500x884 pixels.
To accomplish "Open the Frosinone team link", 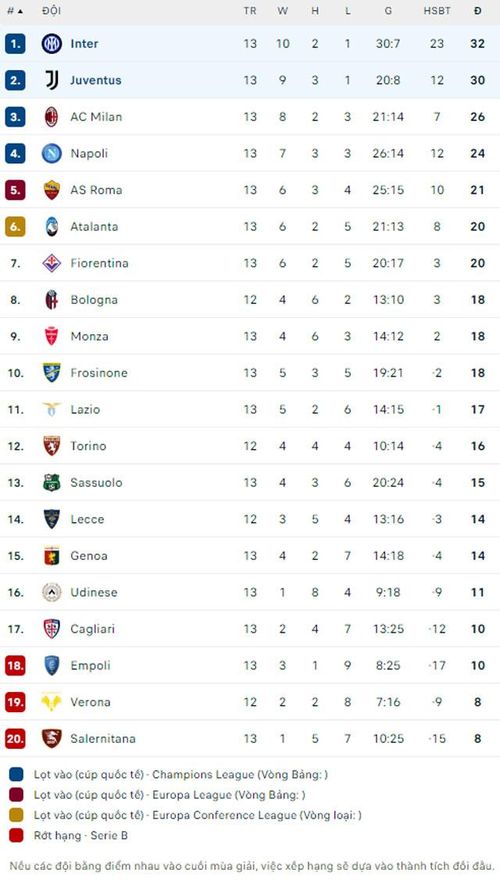I will tap(99, 373).
